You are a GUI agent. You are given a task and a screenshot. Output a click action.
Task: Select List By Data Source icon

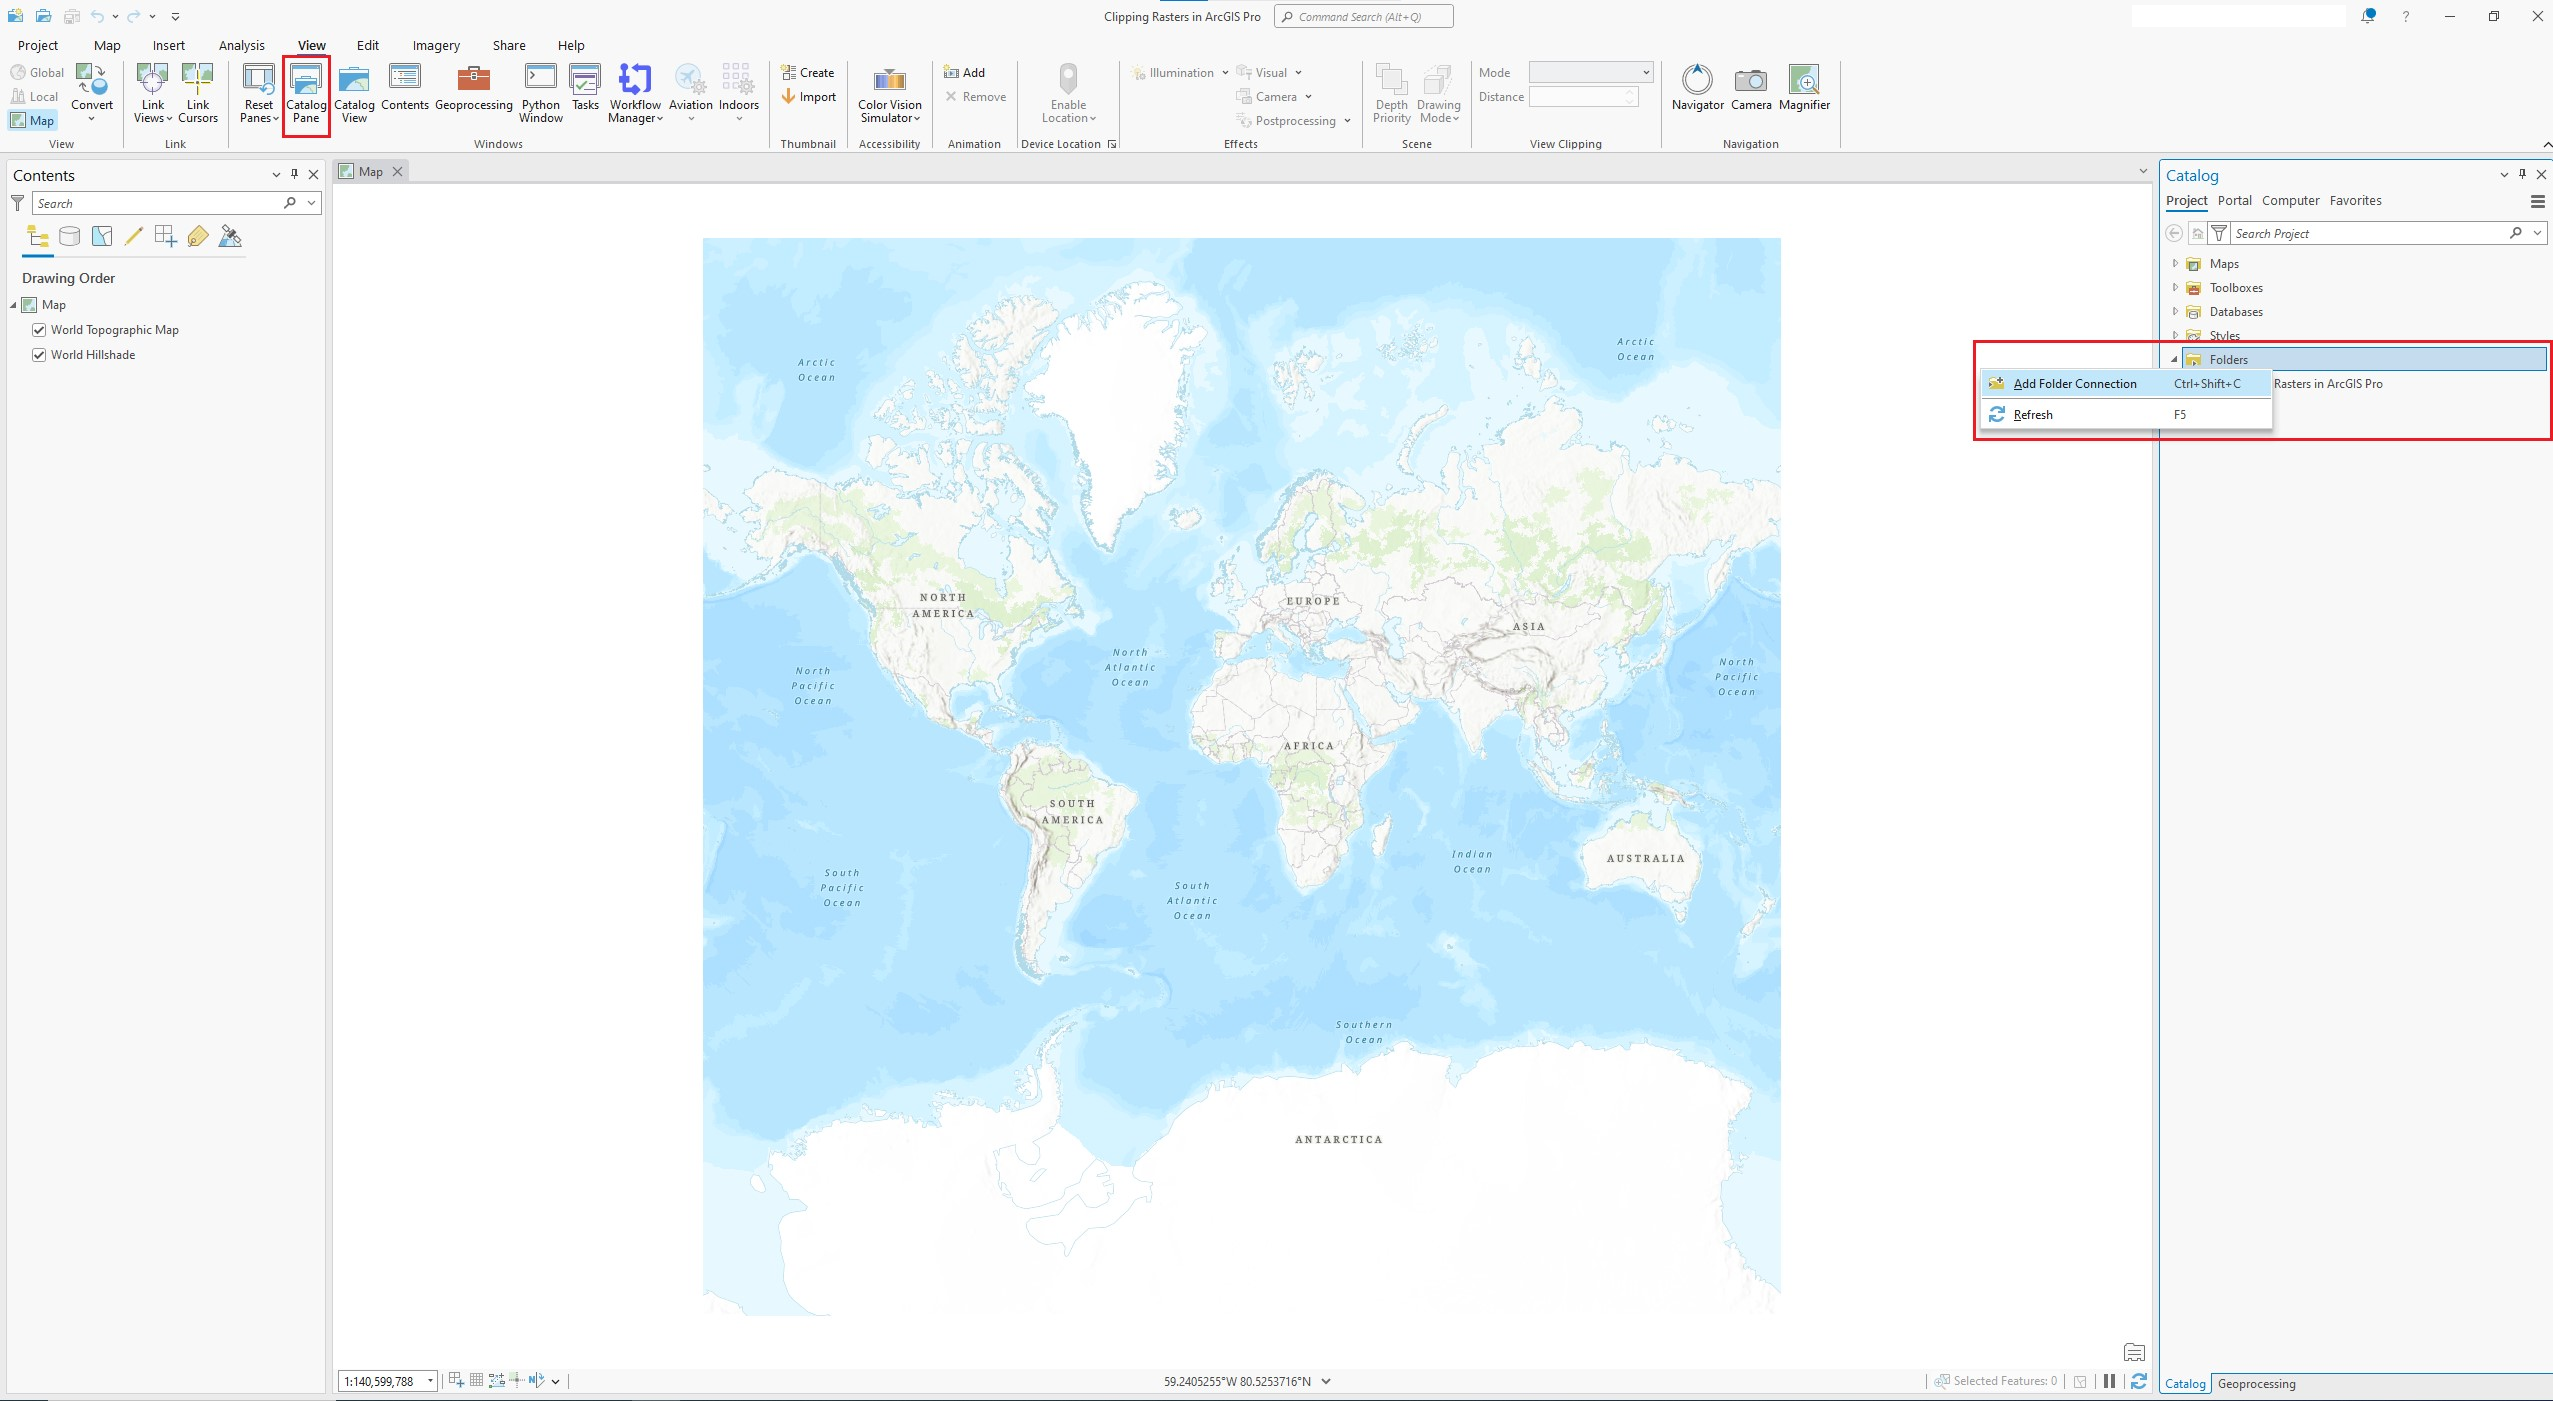point(69,237)
